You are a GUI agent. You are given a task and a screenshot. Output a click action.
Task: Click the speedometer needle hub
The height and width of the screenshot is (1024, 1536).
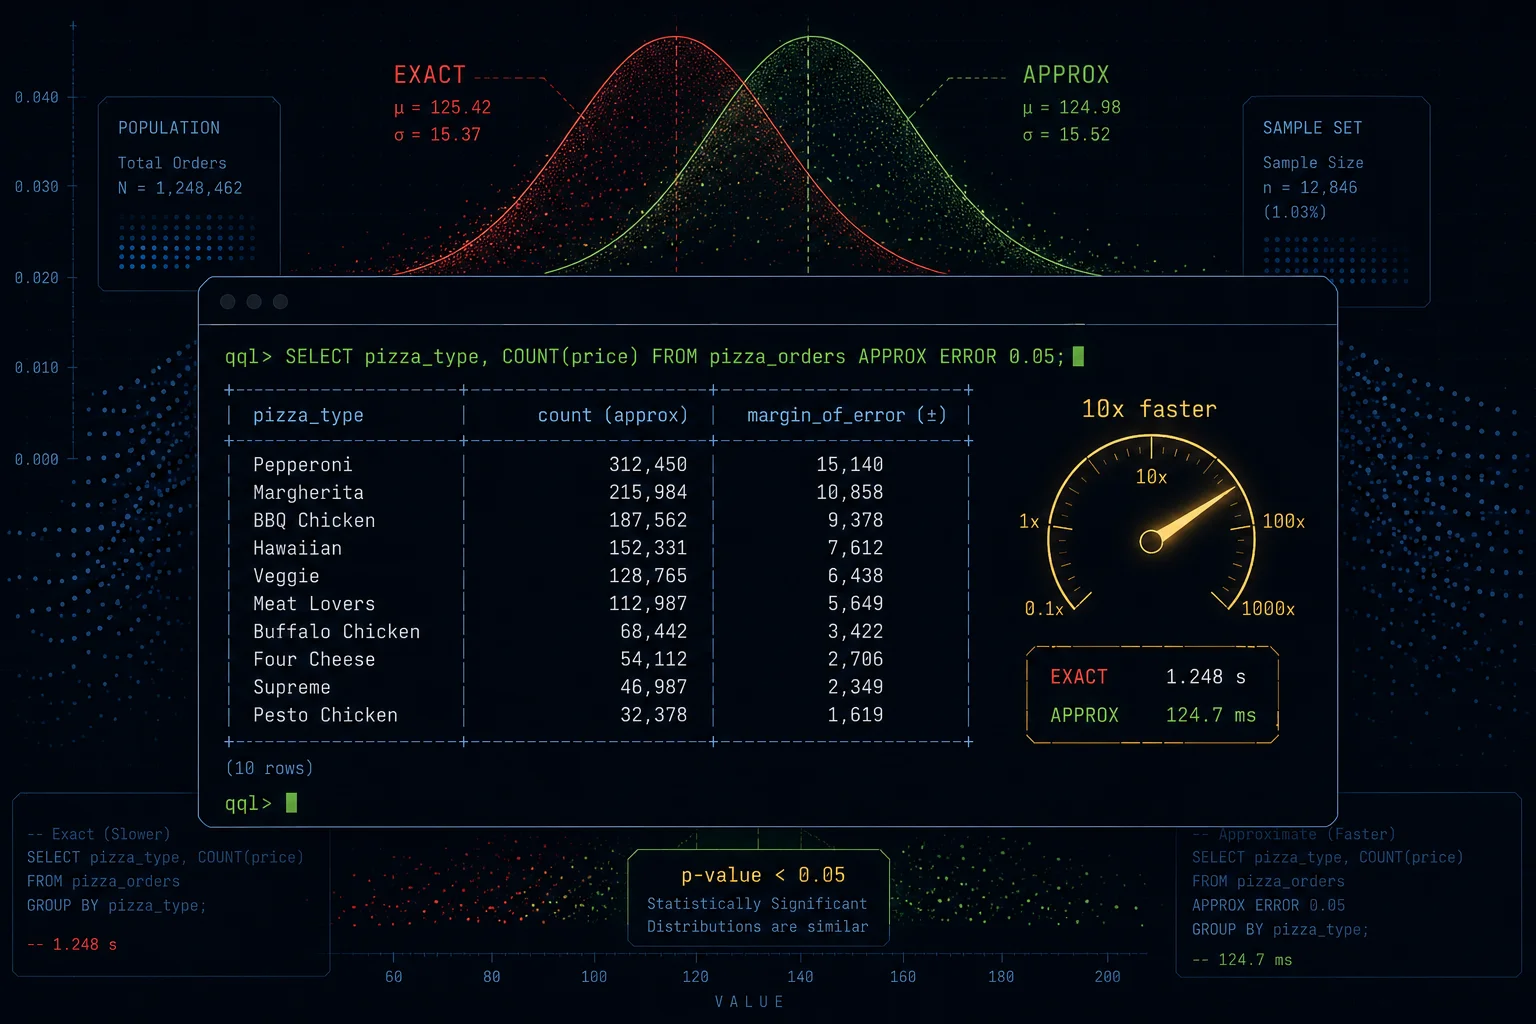pos(1151,541)
